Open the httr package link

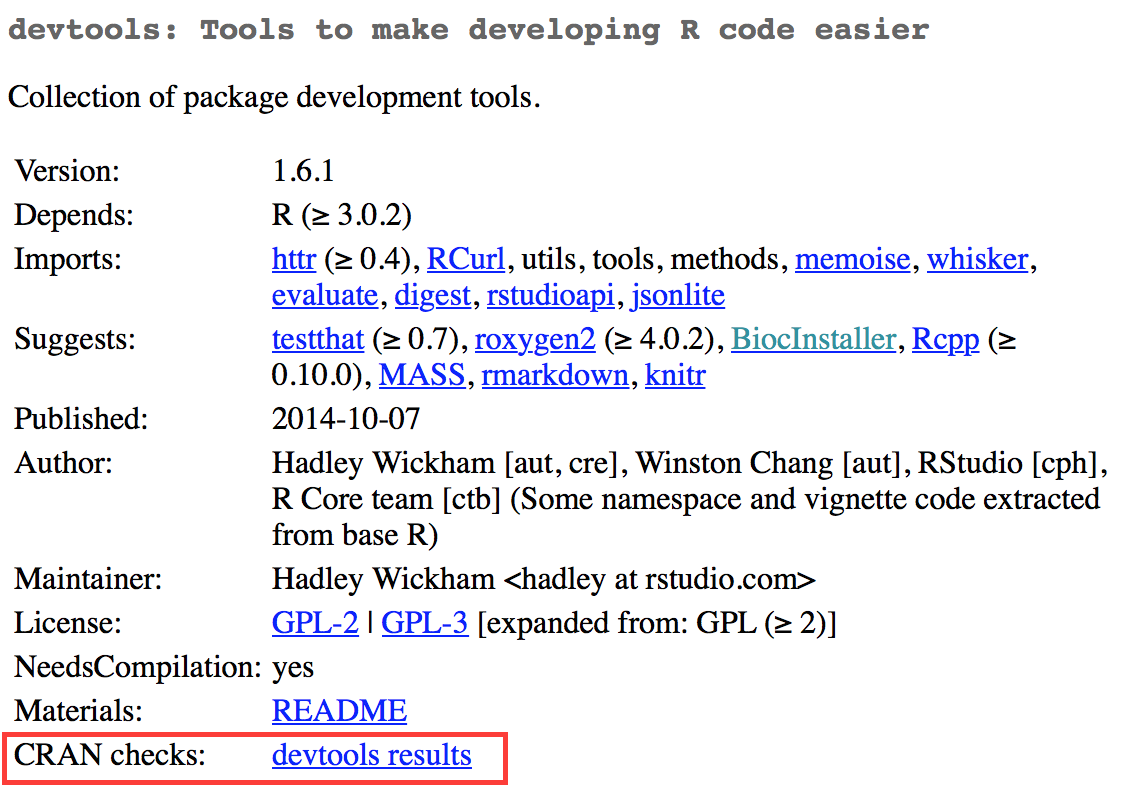click(294, 259)
